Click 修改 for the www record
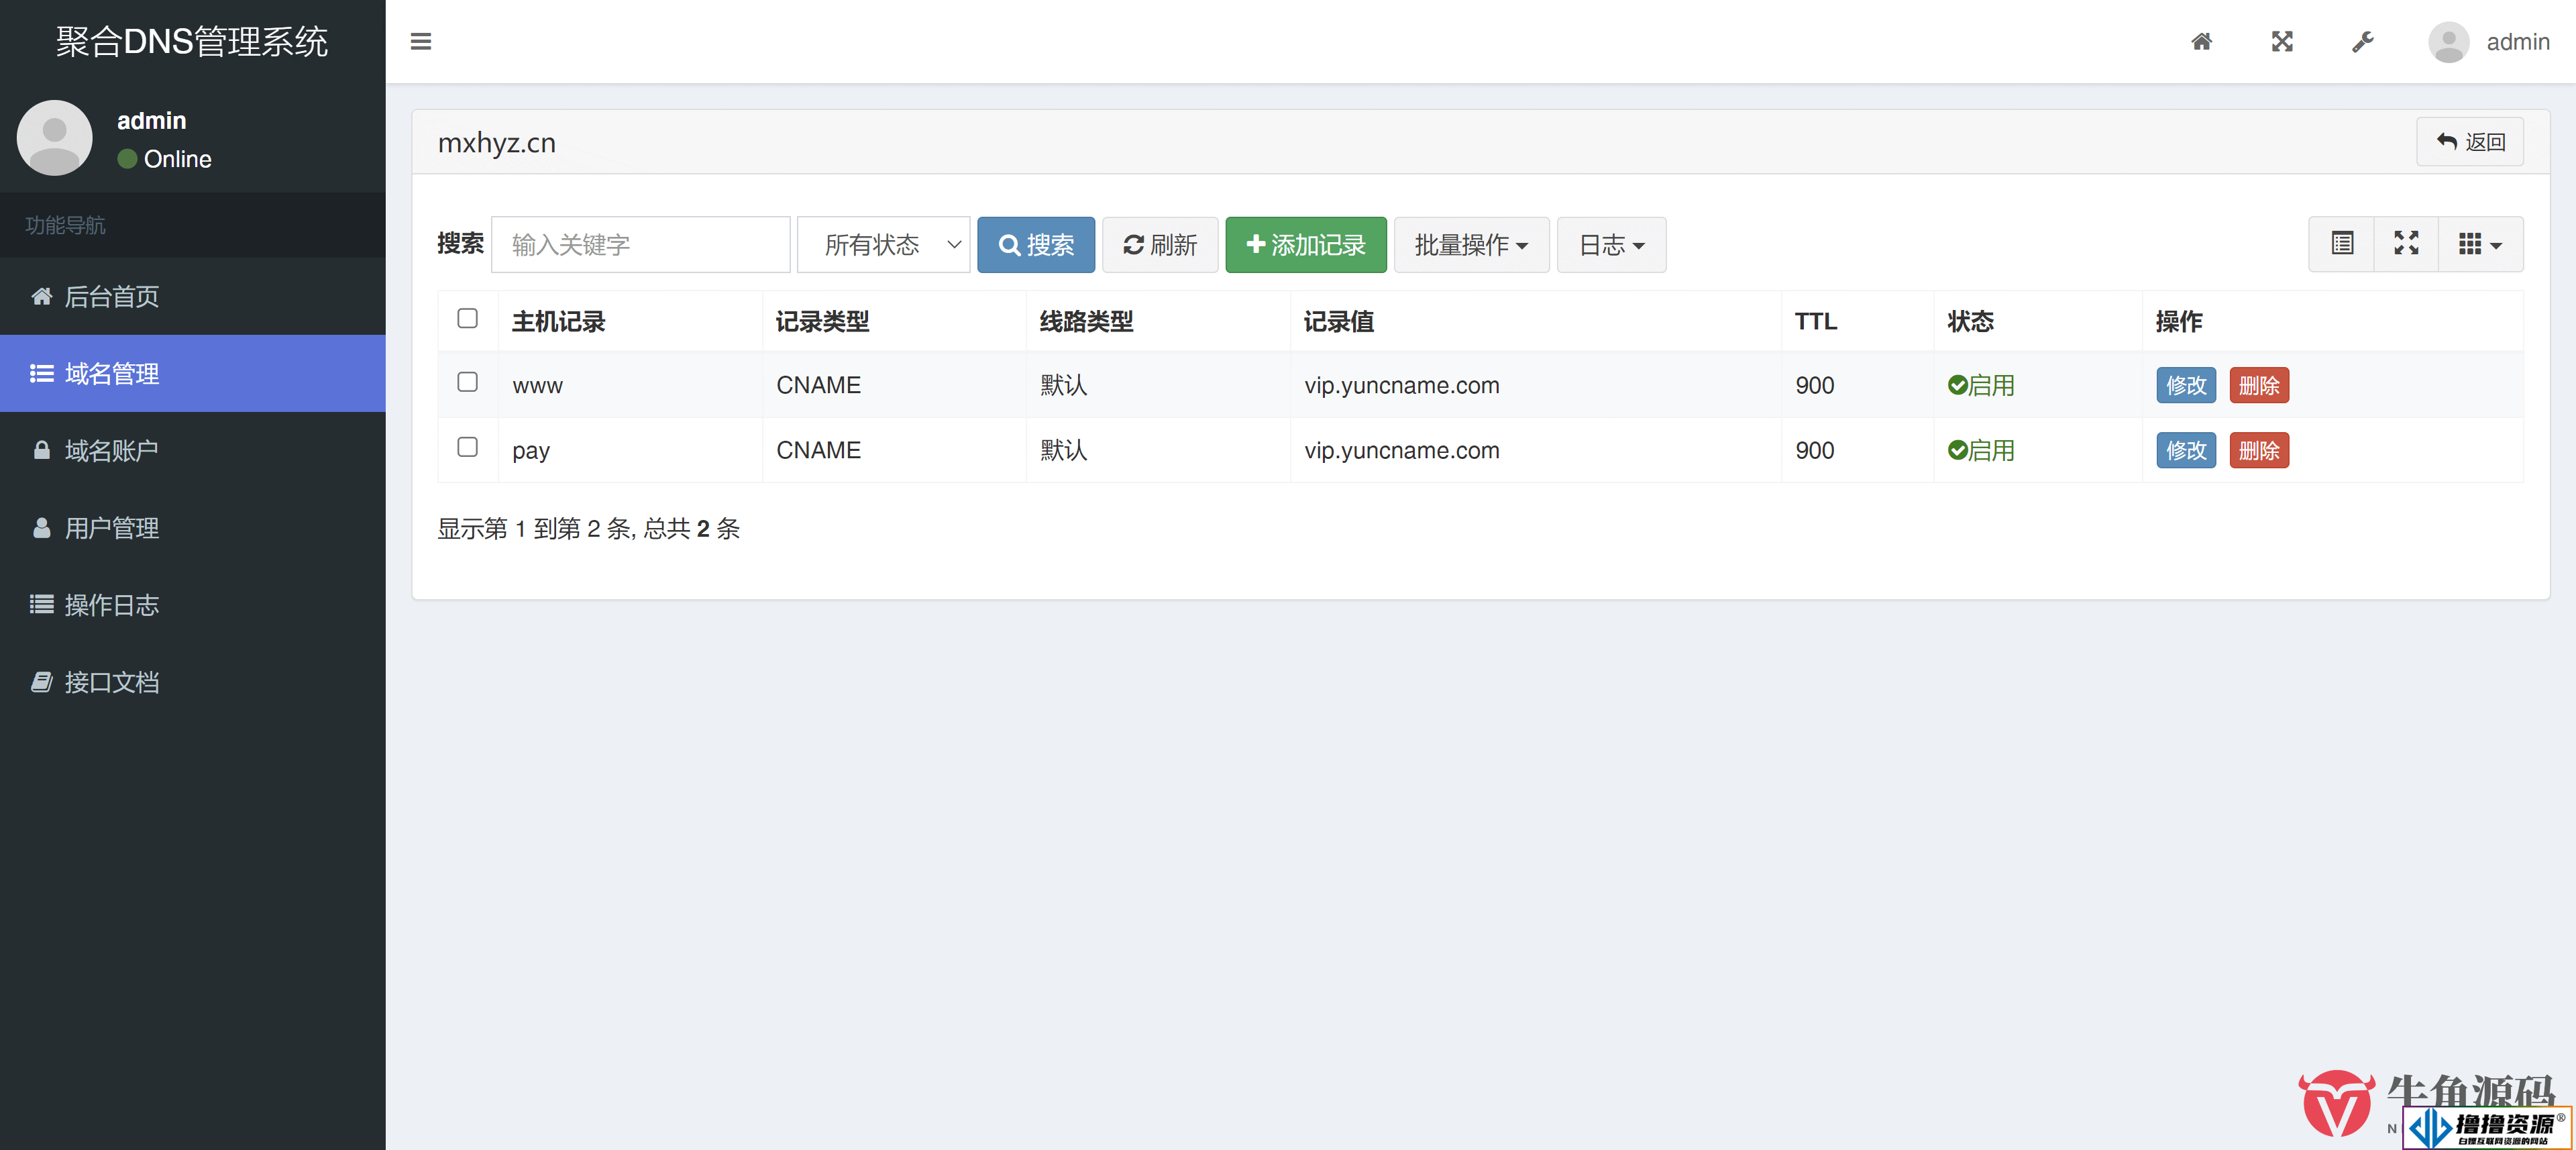Viewport: 2576px width, 1150px height. (x=2185, y=385)
